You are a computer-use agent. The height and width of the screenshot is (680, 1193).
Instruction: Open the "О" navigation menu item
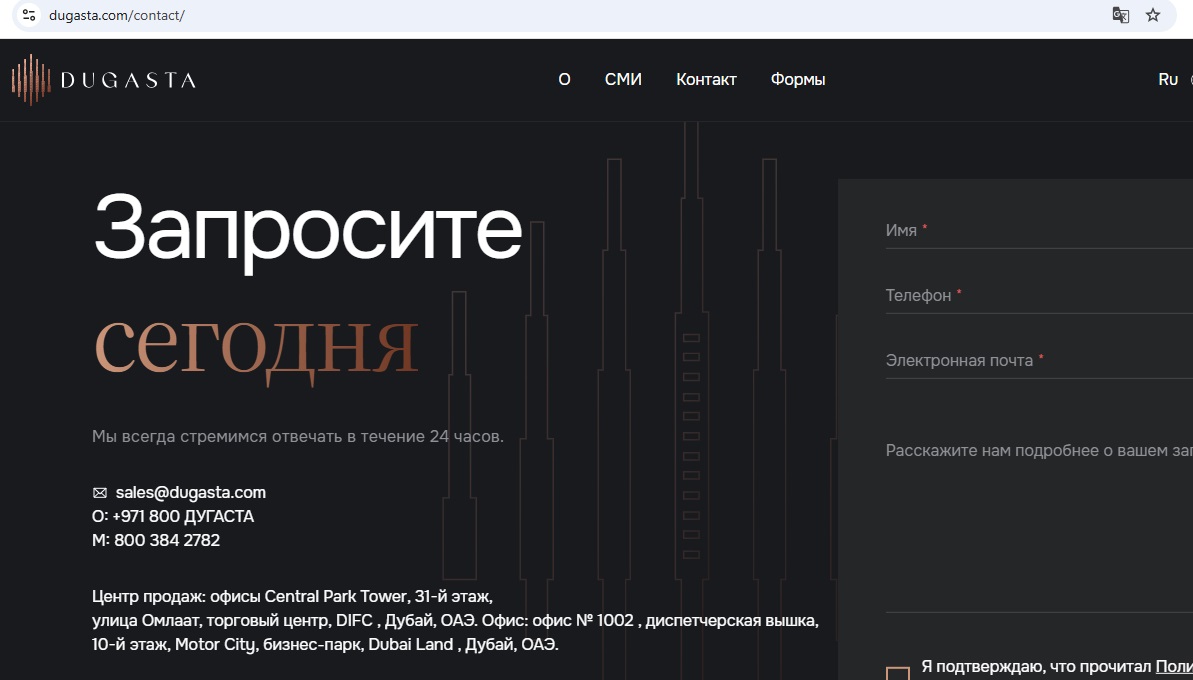click(564, 80)
